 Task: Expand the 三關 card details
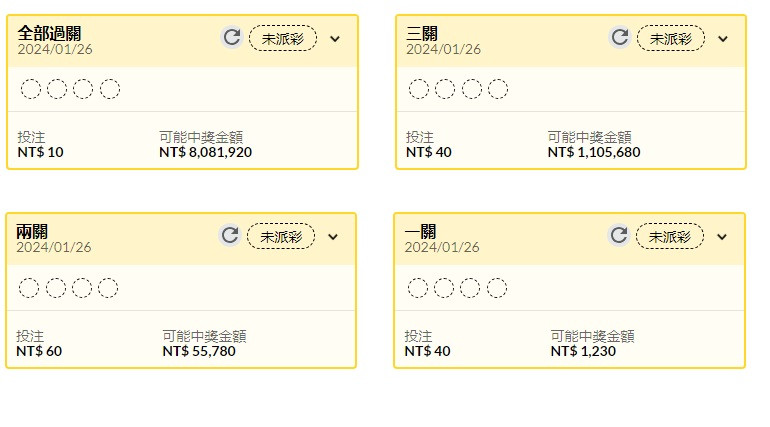[x=723, y=39]
